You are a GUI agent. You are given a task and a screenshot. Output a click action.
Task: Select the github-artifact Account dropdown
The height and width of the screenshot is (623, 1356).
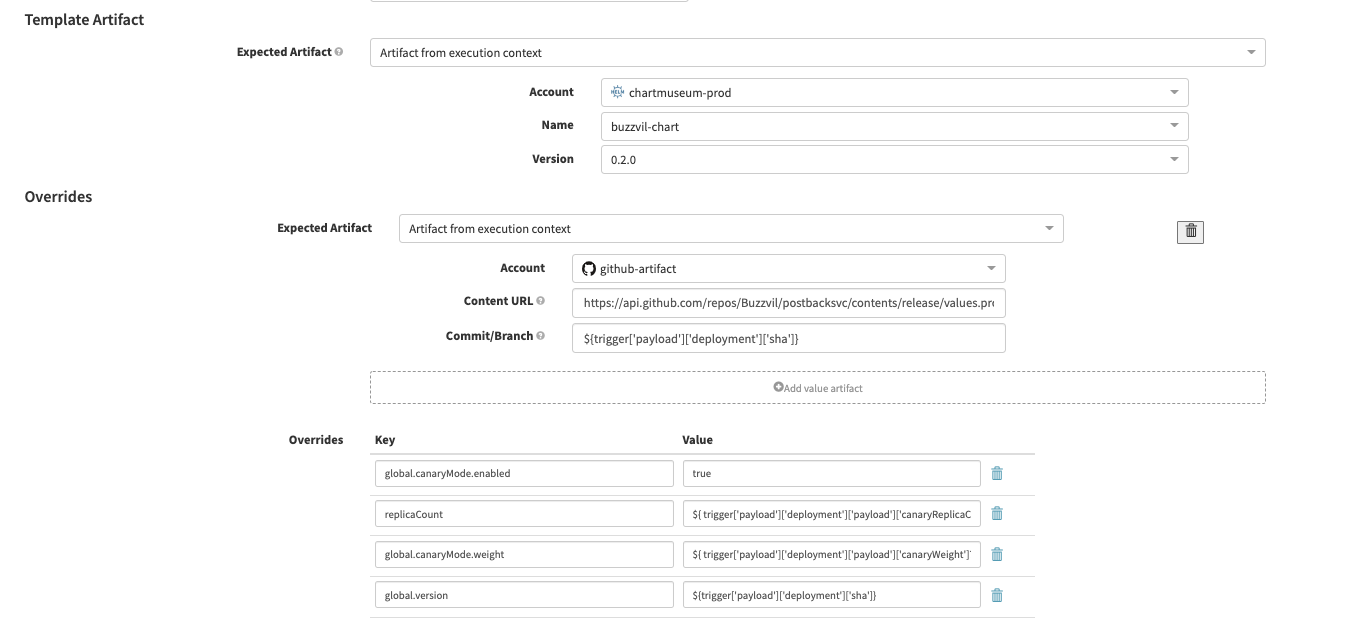point(789,268)
